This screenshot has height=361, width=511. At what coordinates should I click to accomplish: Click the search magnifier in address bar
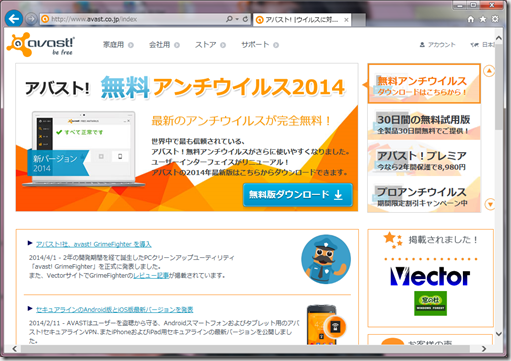229,19
